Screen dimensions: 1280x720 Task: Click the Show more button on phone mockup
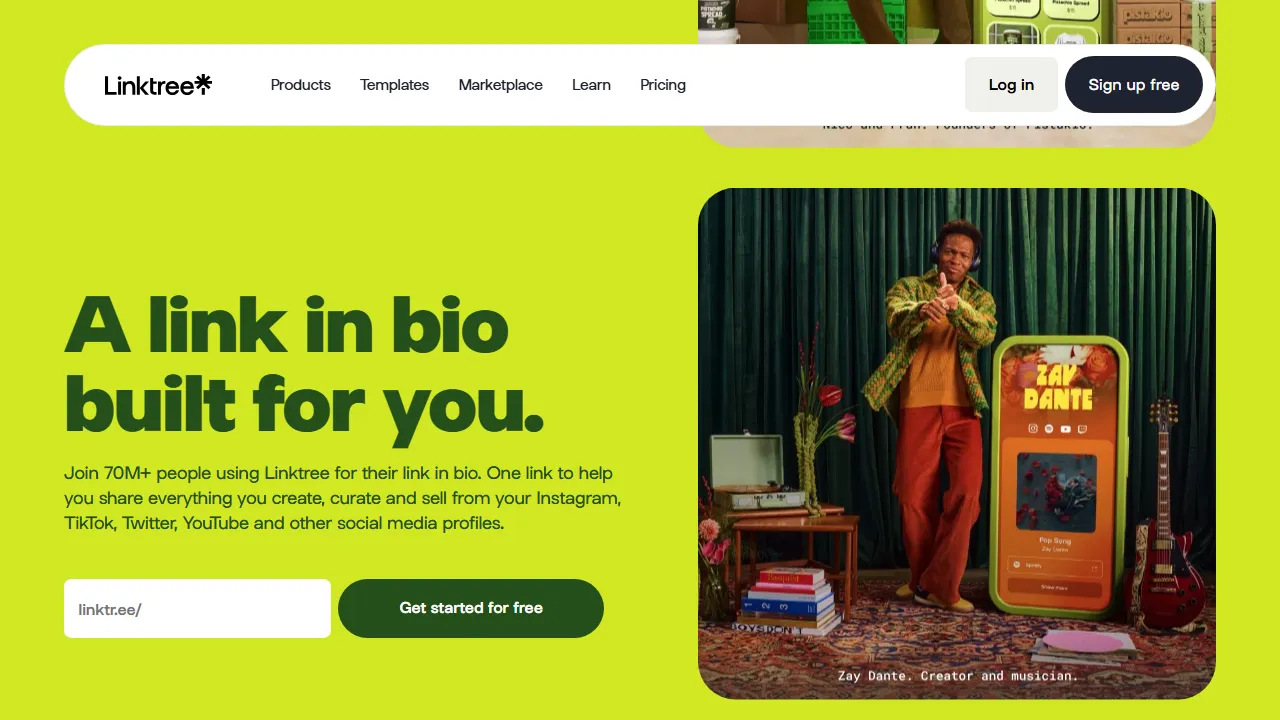1055,588
